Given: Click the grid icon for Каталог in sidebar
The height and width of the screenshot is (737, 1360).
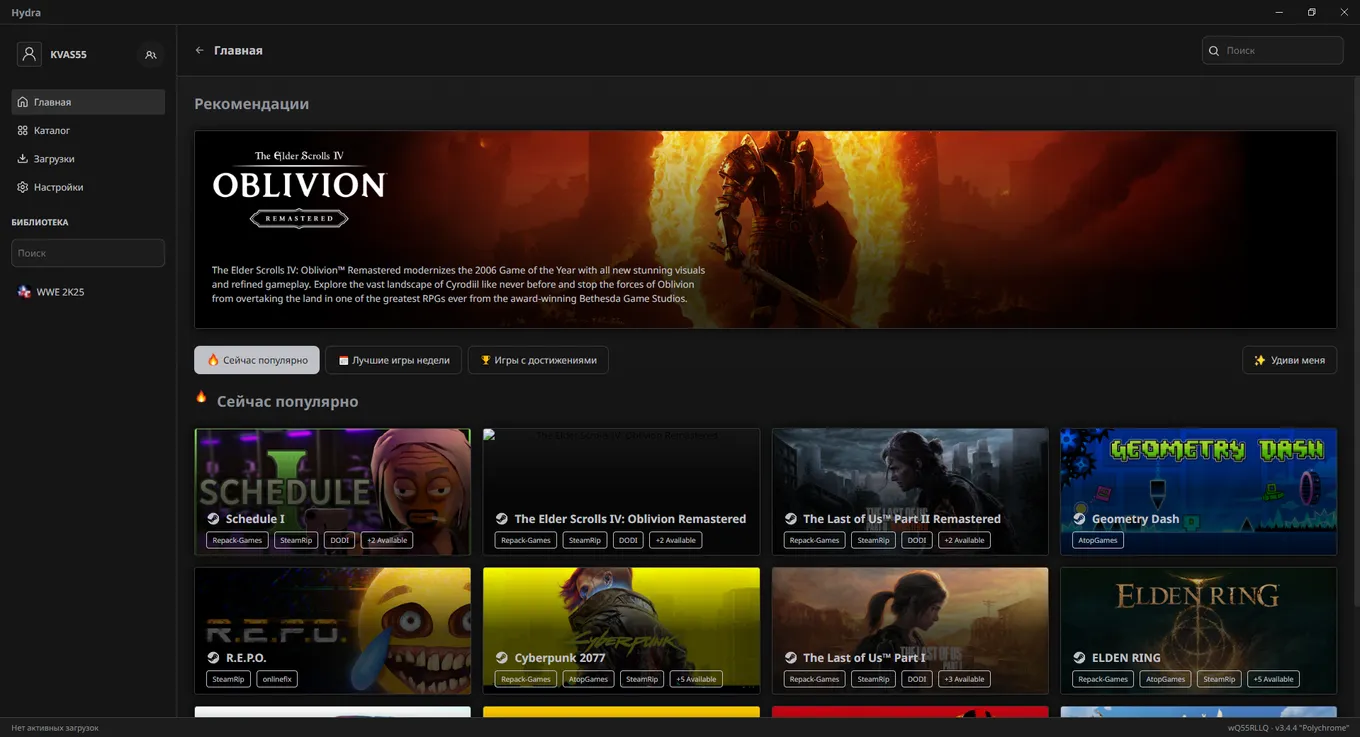Looking at the screenshot, I should 23,130.
